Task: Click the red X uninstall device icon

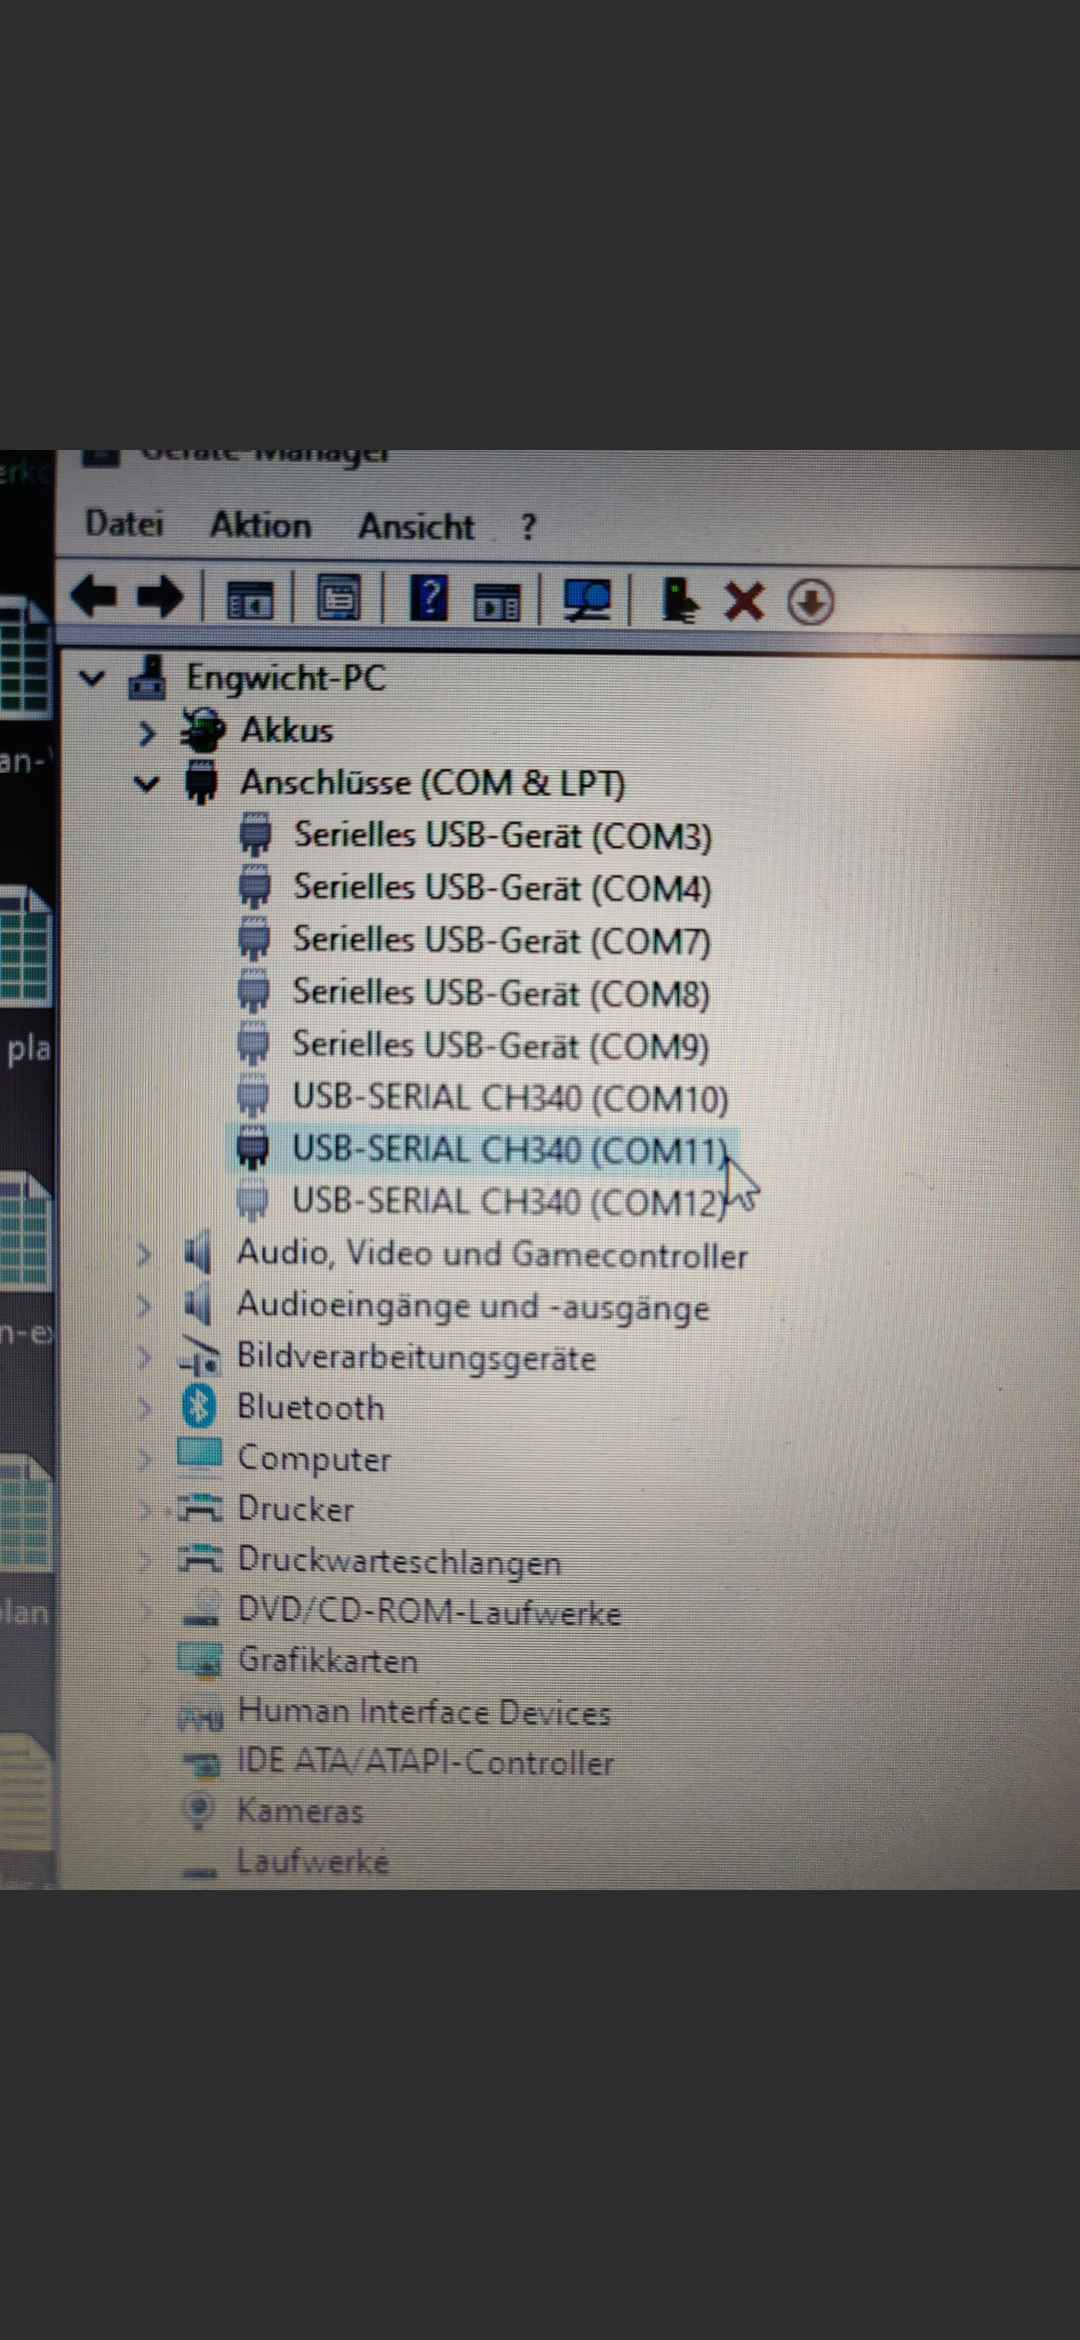Action: tap(744, 602)
